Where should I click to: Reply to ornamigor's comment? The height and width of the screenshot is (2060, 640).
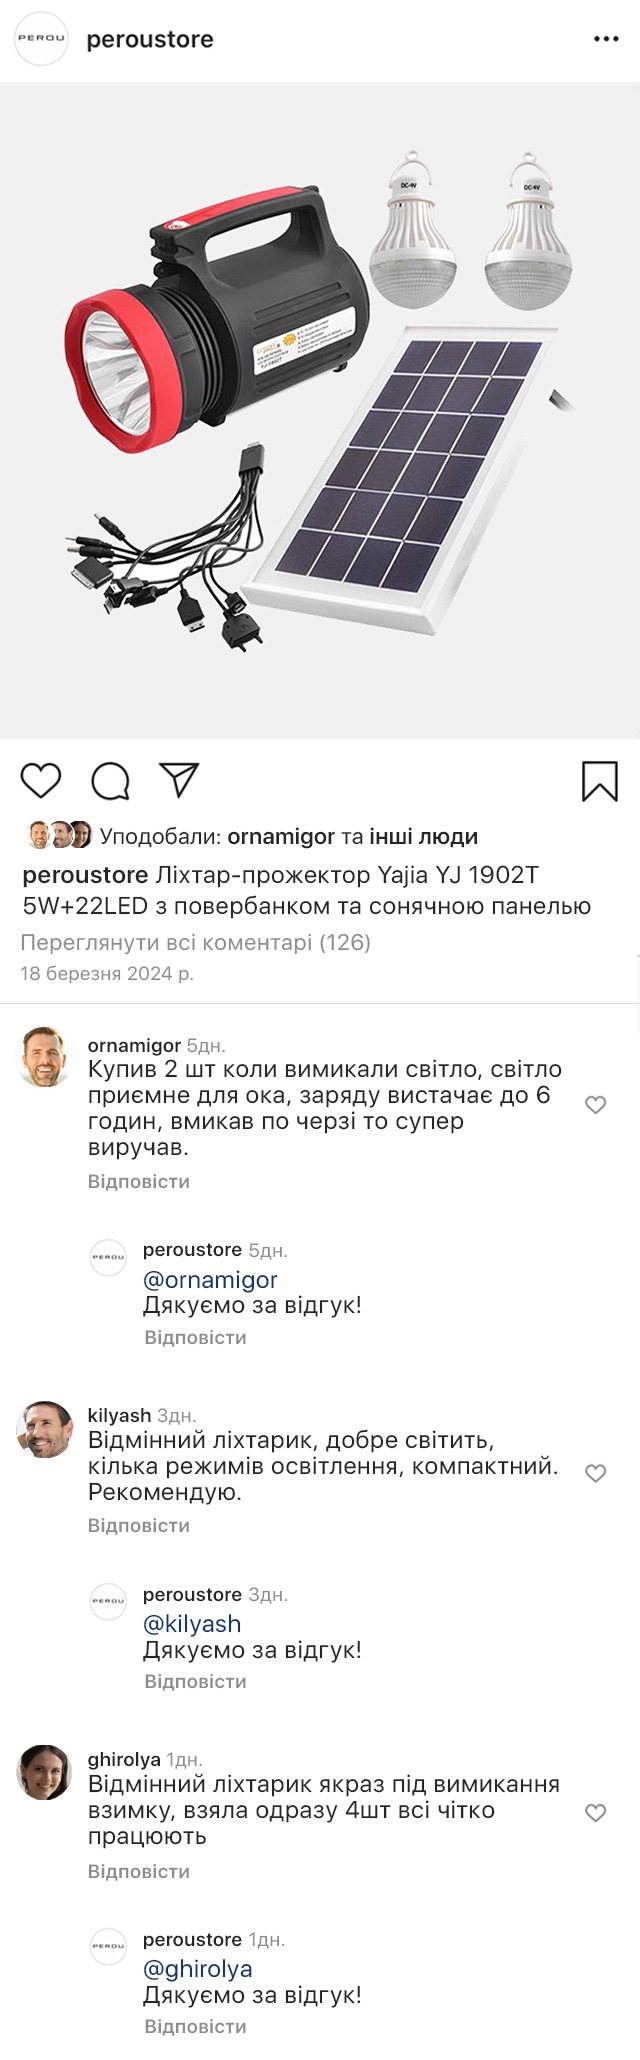[139, 1182]
